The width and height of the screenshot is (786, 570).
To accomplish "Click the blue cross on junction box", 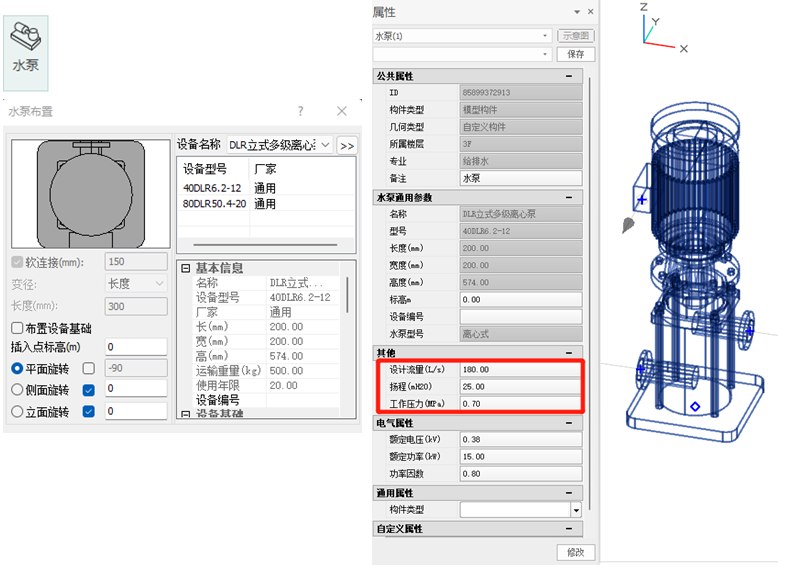I will tap(642, 200).
